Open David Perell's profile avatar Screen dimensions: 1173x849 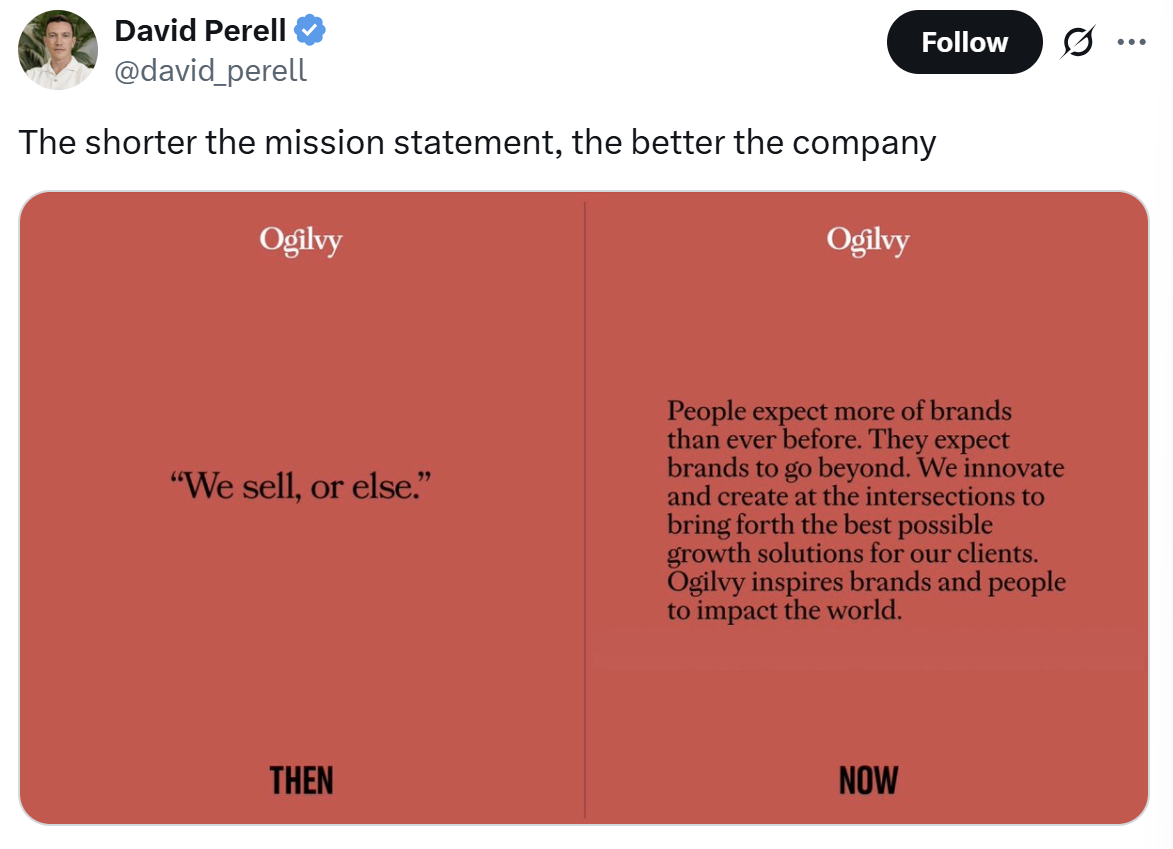58,50
